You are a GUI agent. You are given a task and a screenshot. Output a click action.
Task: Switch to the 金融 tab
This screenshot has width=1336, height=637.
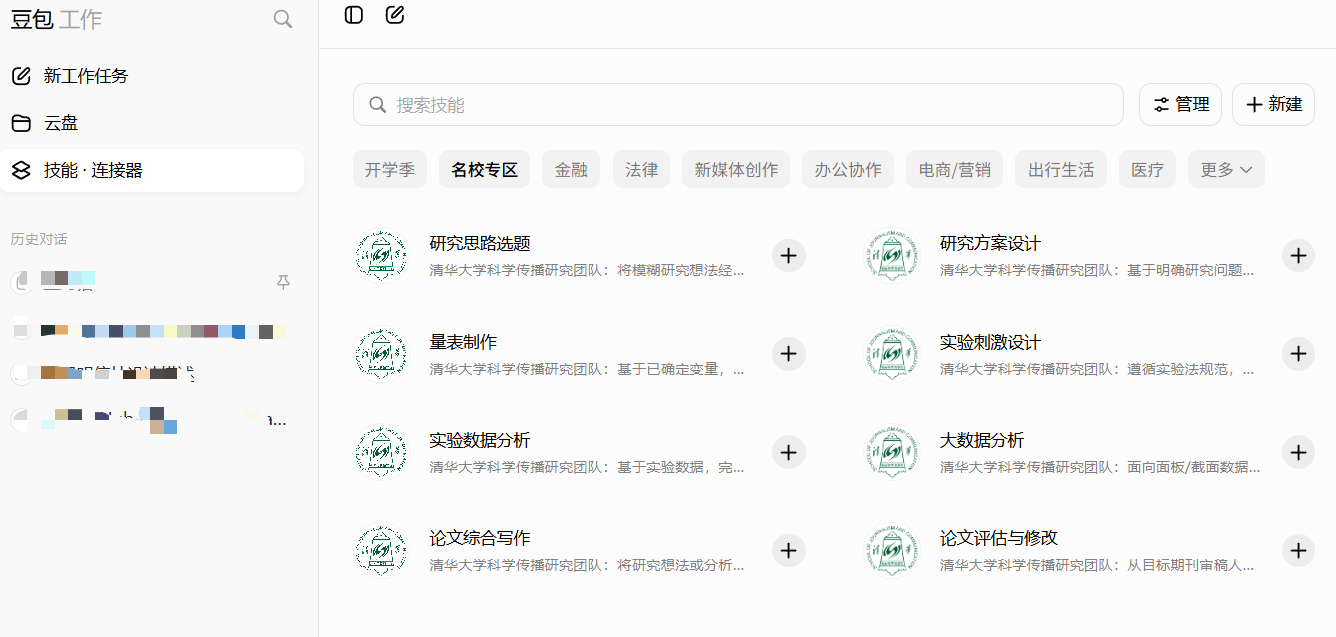click(571, 170)
